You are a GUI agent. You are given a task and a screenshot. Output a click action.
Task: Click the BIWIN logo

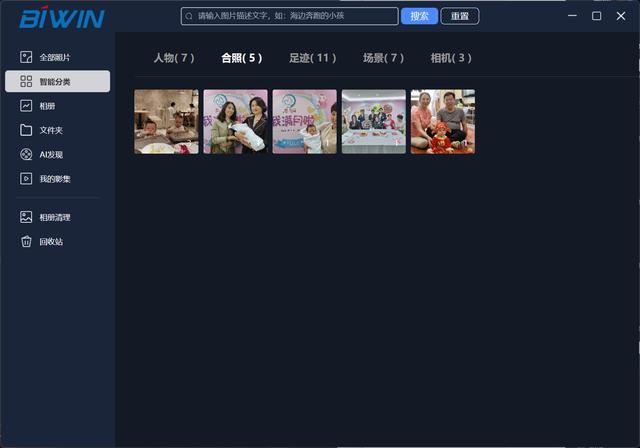(61, 18)
